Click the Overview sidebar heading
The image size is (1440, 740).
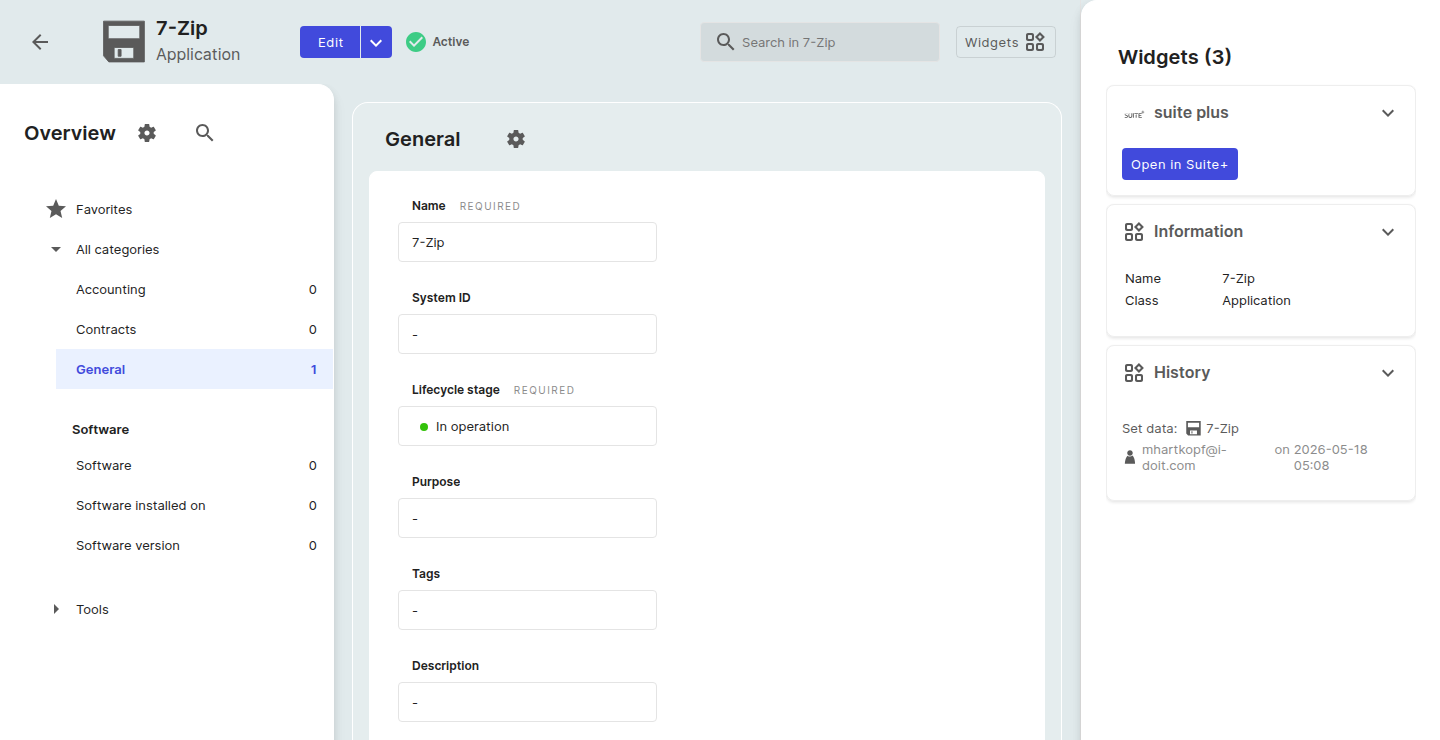pyautogui.click(x=70, y=133)
